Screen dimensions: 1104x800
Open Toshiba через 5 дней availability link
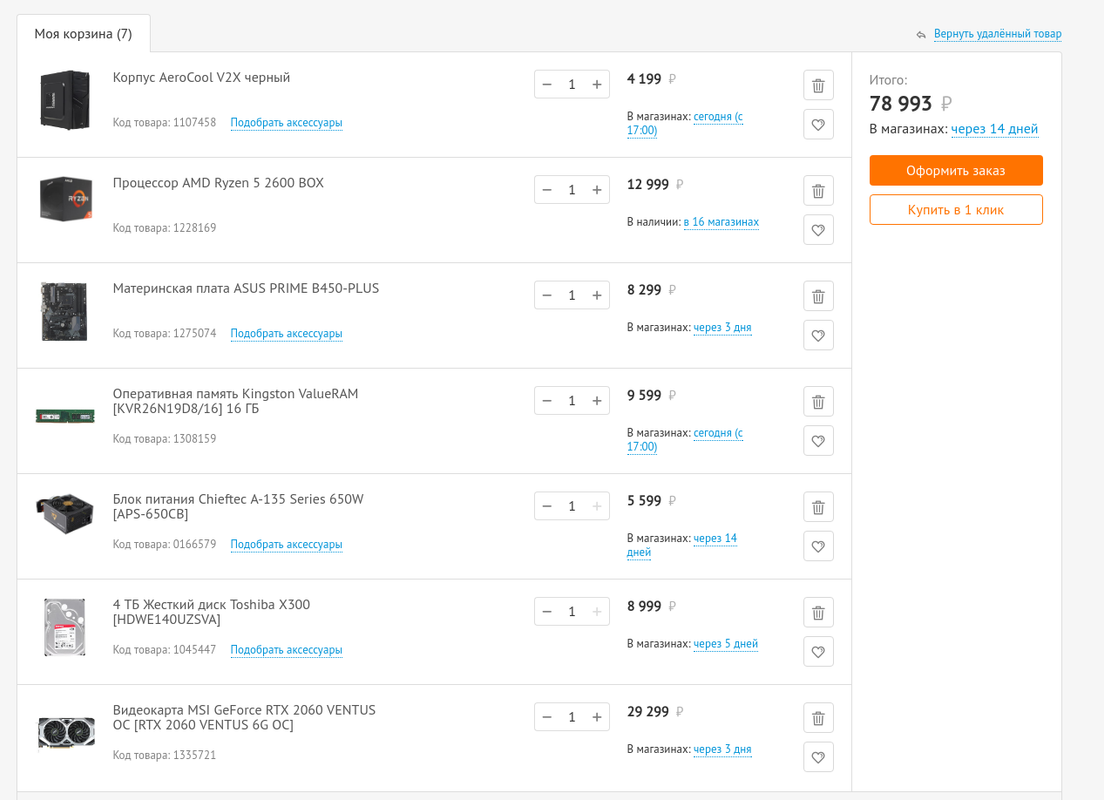click(x=725, y=644)
